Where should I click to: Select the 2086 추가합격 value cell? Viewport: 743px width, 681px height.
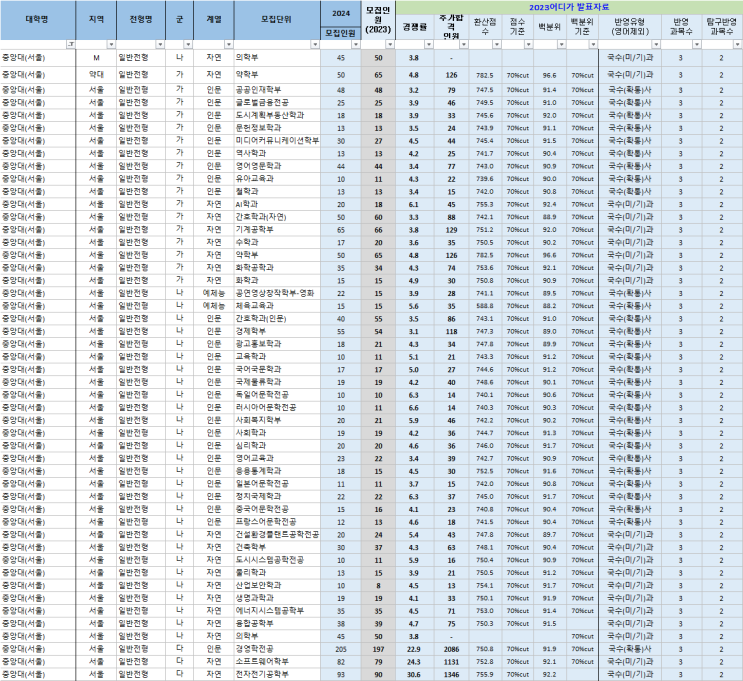(452, 649)
